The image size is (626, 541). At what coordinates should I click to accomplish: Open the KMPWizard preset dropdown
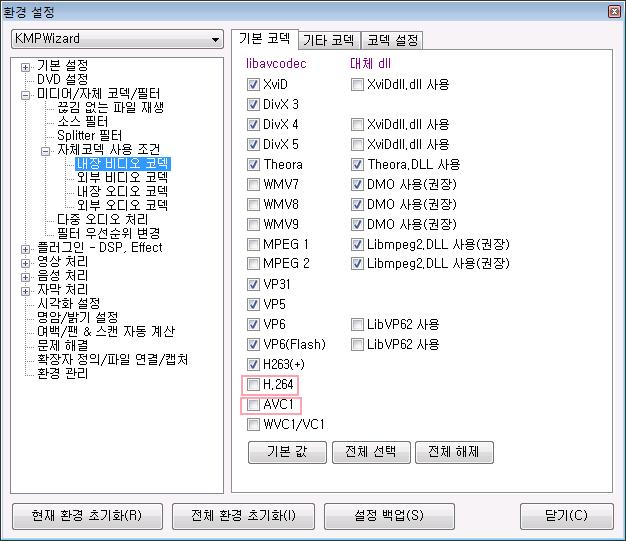[x=215, y=39]
